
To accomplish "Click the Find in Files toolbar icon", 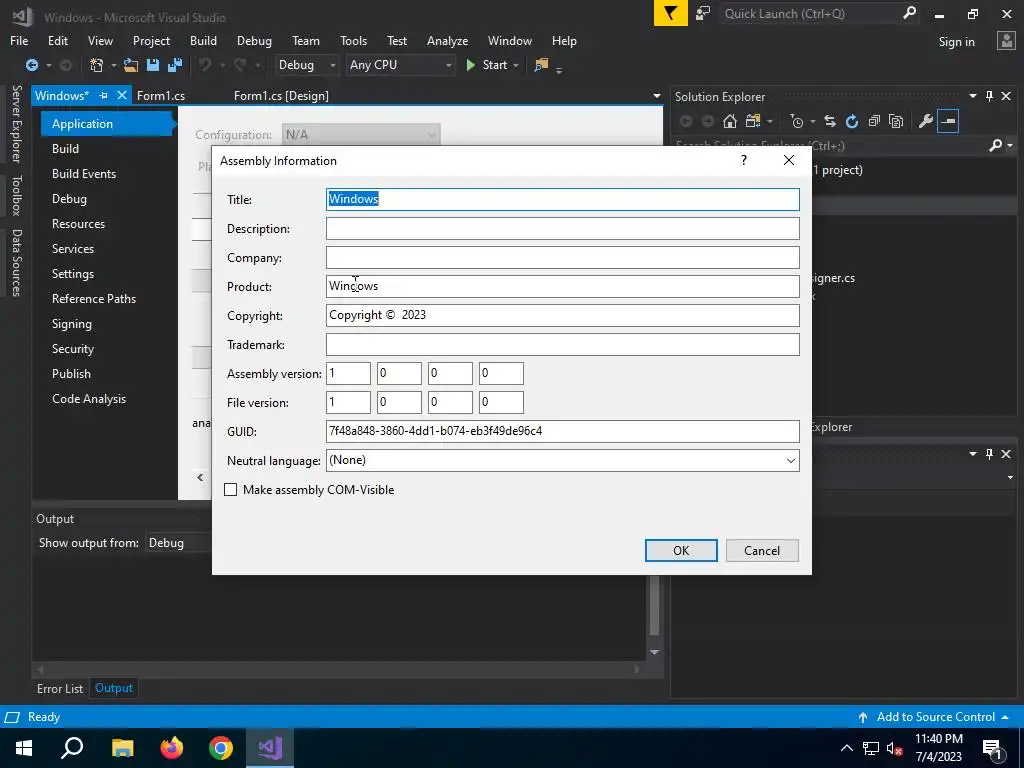I will [x=541, y=65].
